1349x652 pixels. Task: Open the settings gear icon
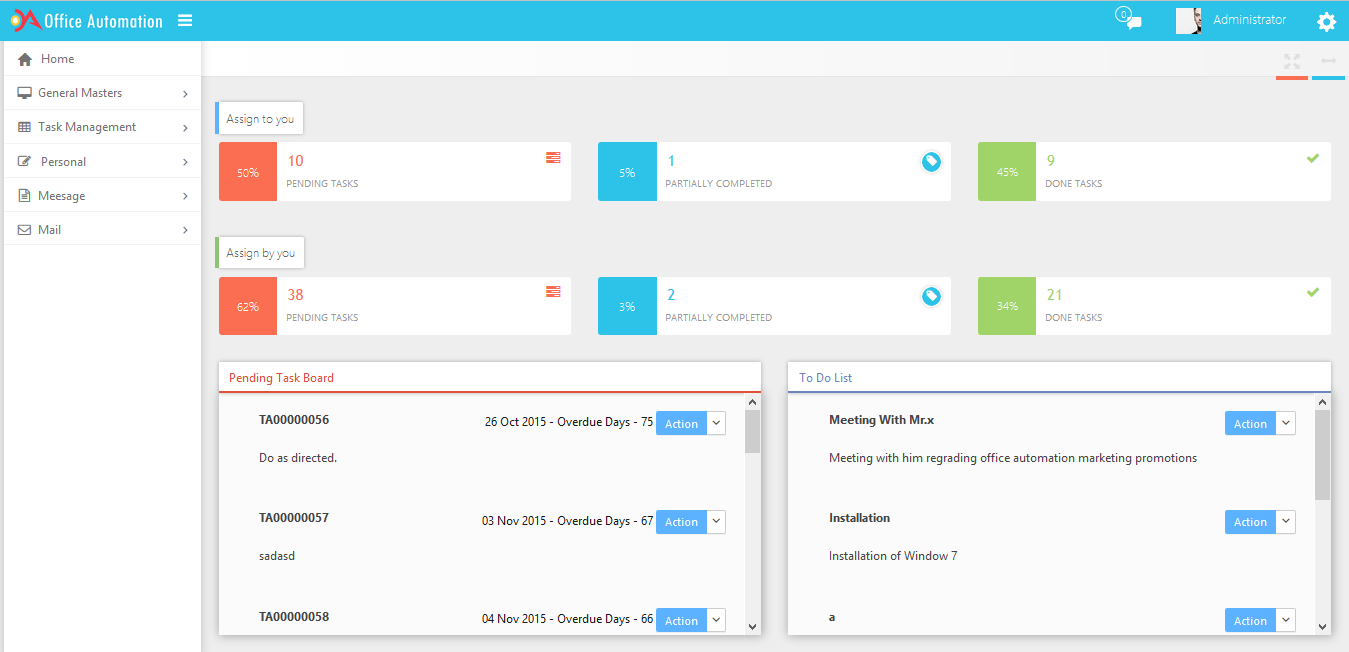[1326, 22]
